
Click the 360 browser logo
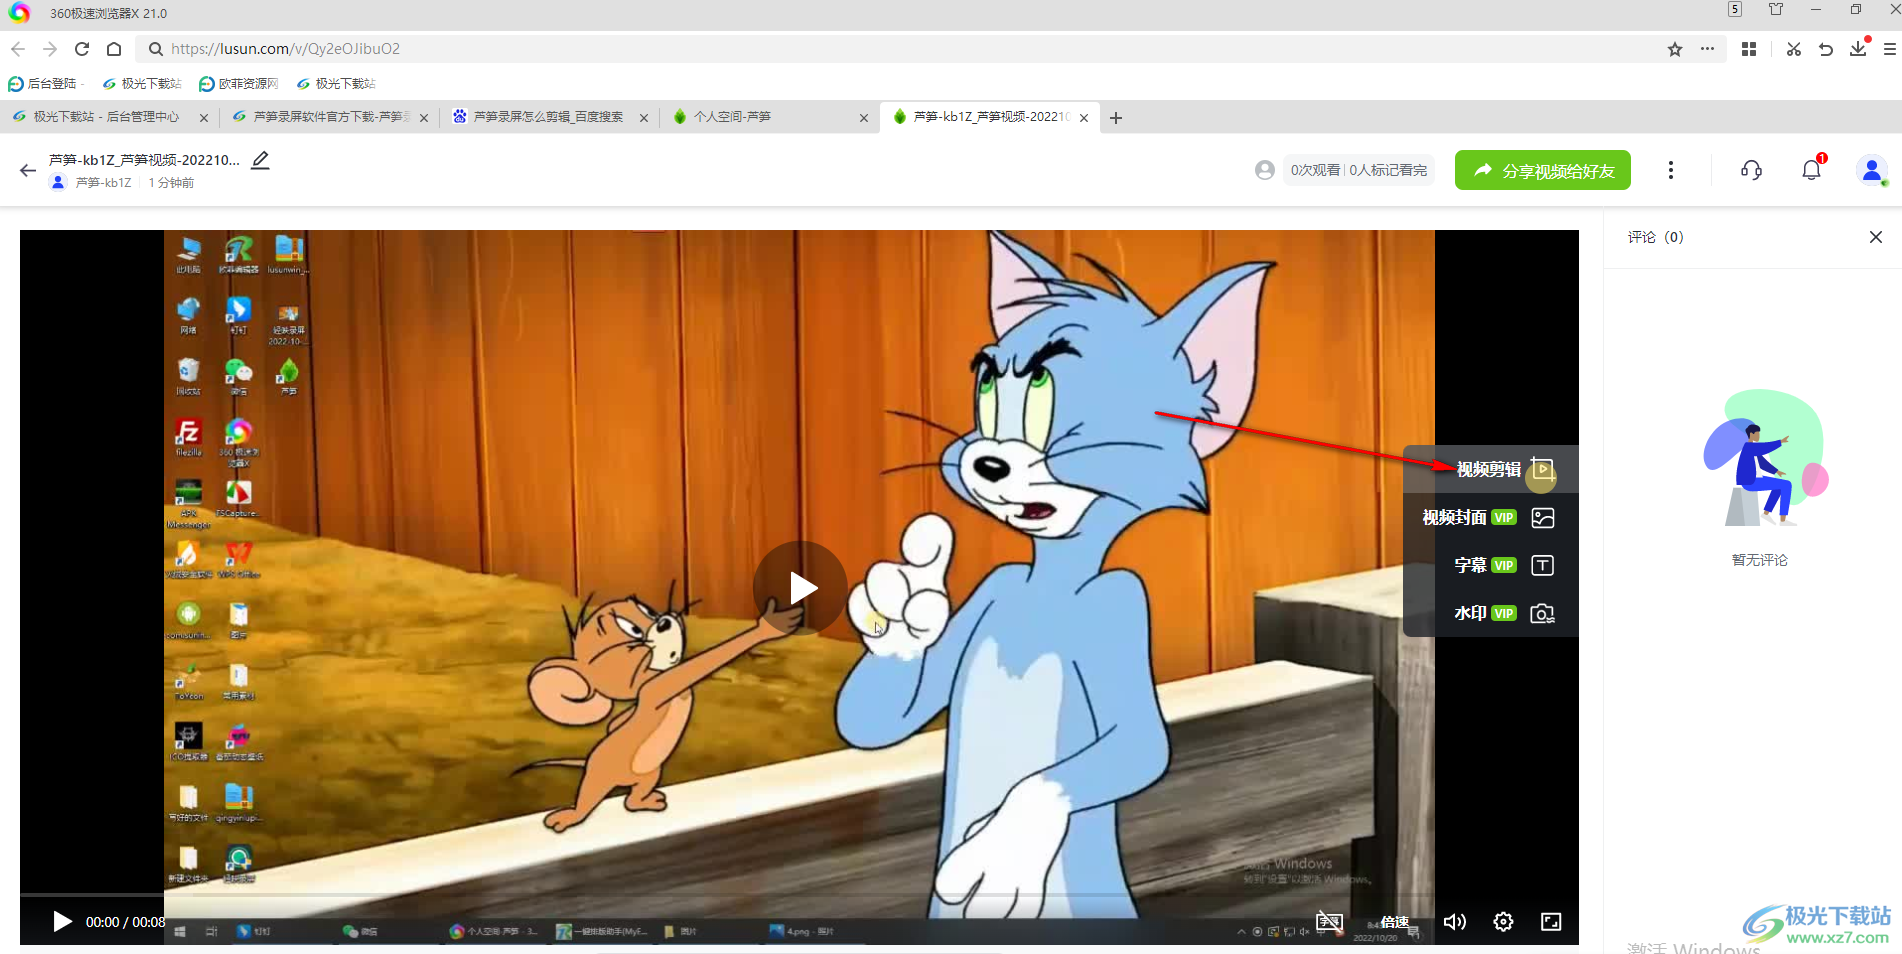[x=19, y=13]
